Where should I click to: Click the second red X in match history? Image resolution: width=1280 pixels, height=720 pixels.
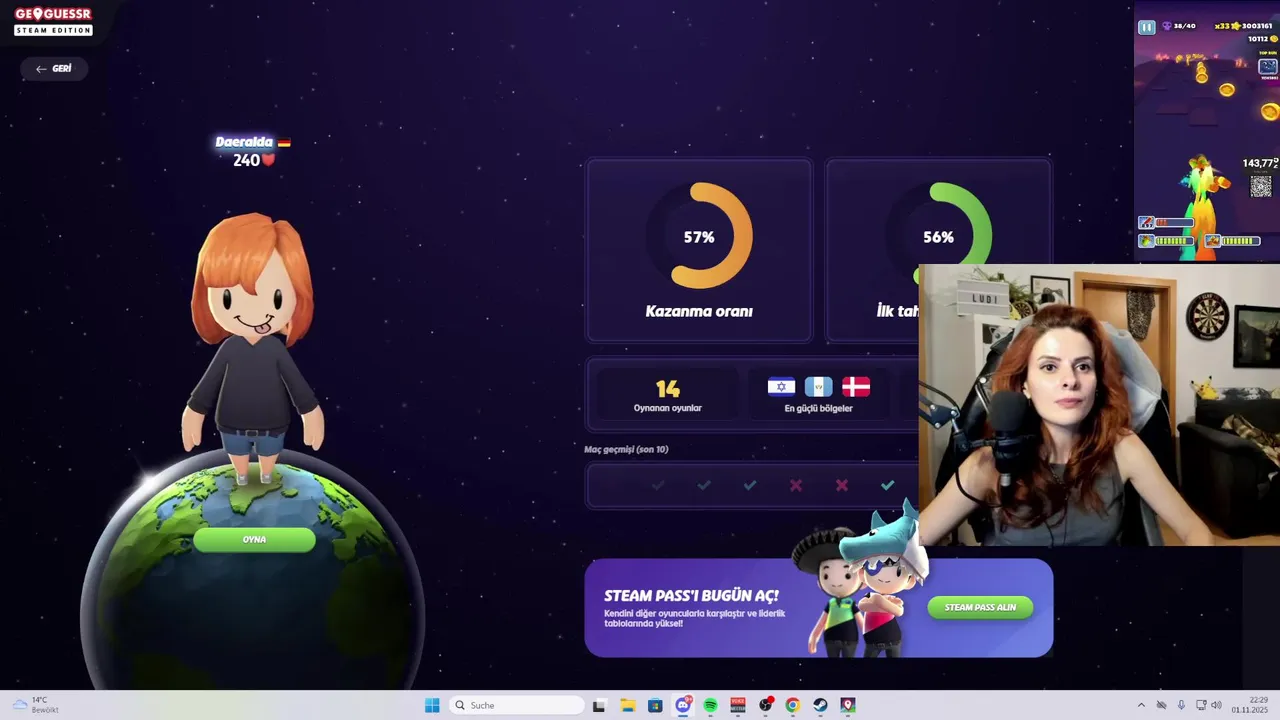pos(842,485)
